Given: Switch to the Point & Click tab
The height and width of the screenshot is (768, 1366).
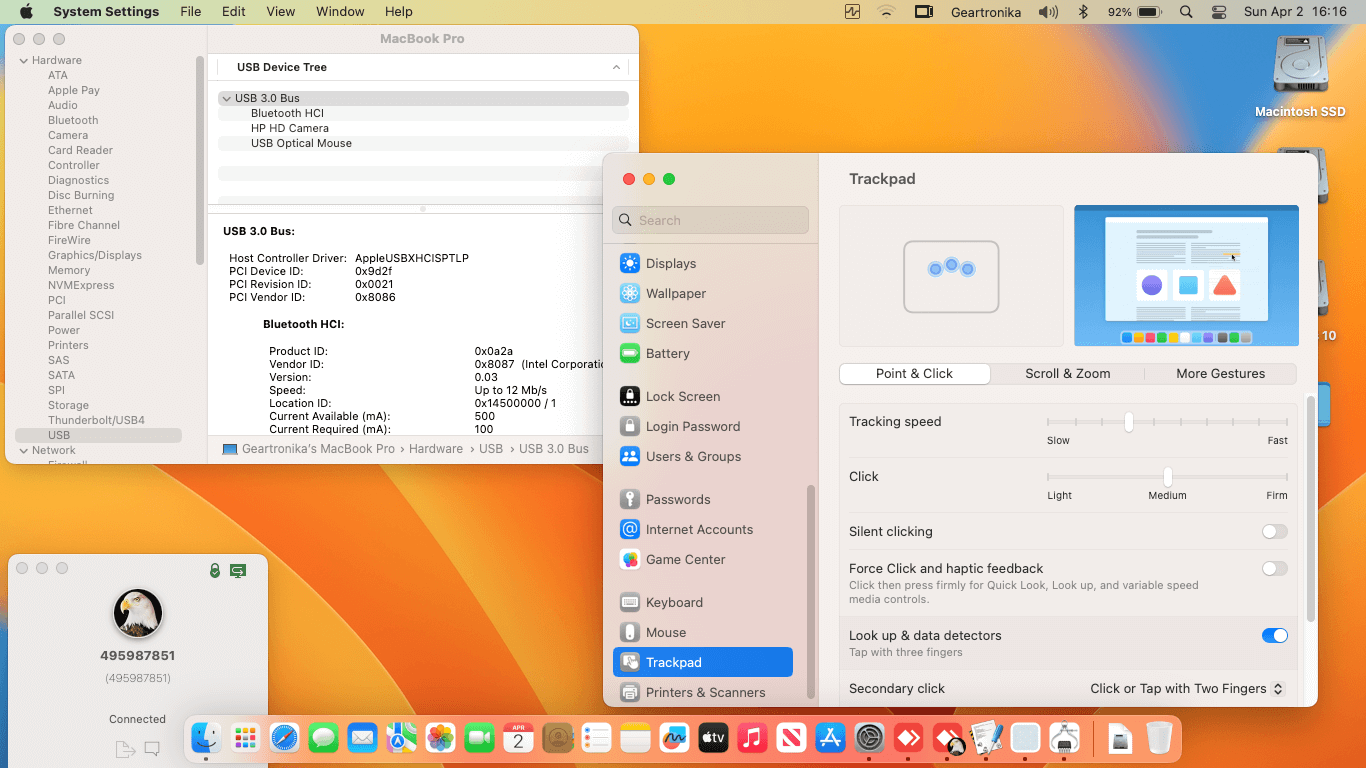Looking at the screenshot, I should point(915,374).
